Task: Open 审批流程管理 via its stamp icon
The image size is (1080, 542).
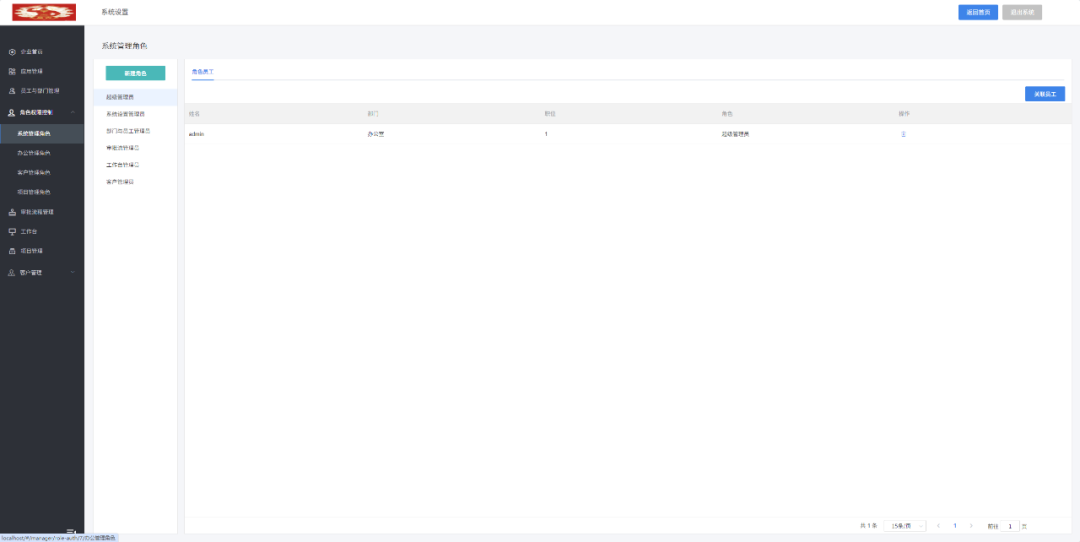Action: [x=12, y=212]
